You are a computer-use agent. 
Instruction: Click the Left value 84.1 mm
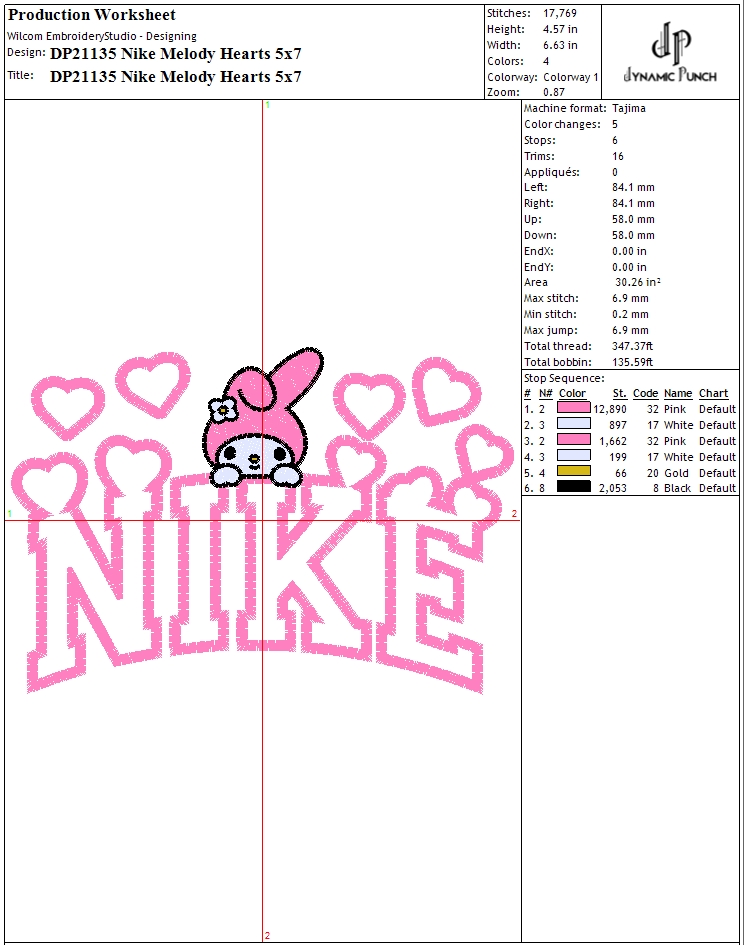tap(633, 187)
